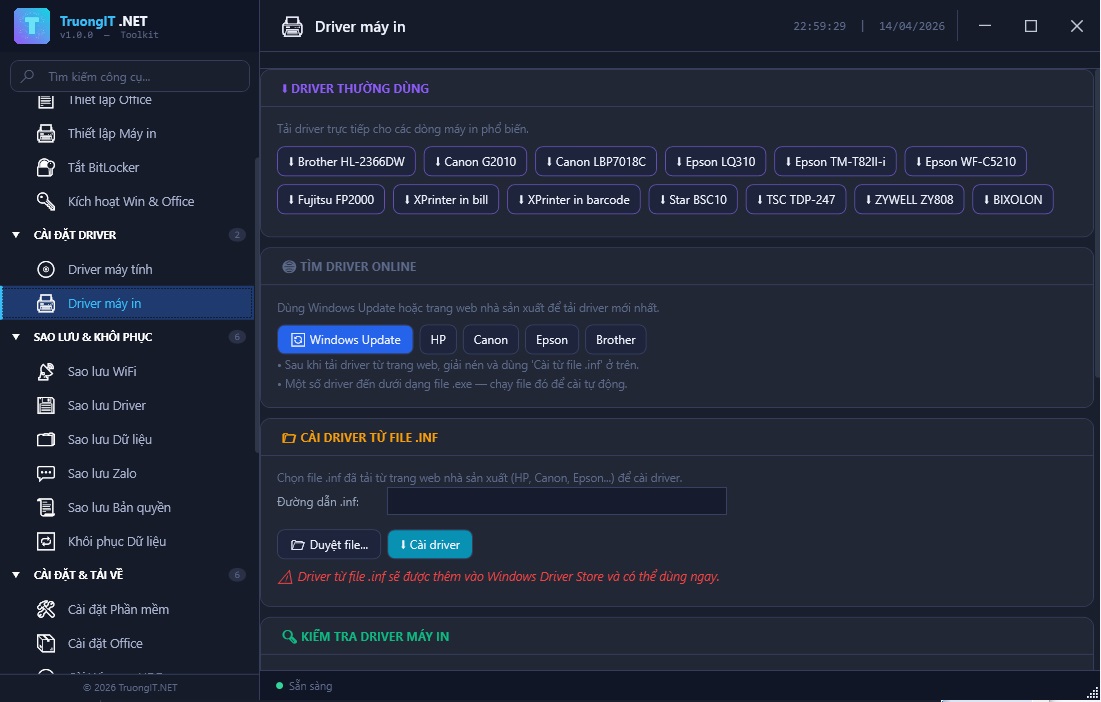Open Sao lưu Driver in sidebar
1101x702 pixels.
point(107,405)
